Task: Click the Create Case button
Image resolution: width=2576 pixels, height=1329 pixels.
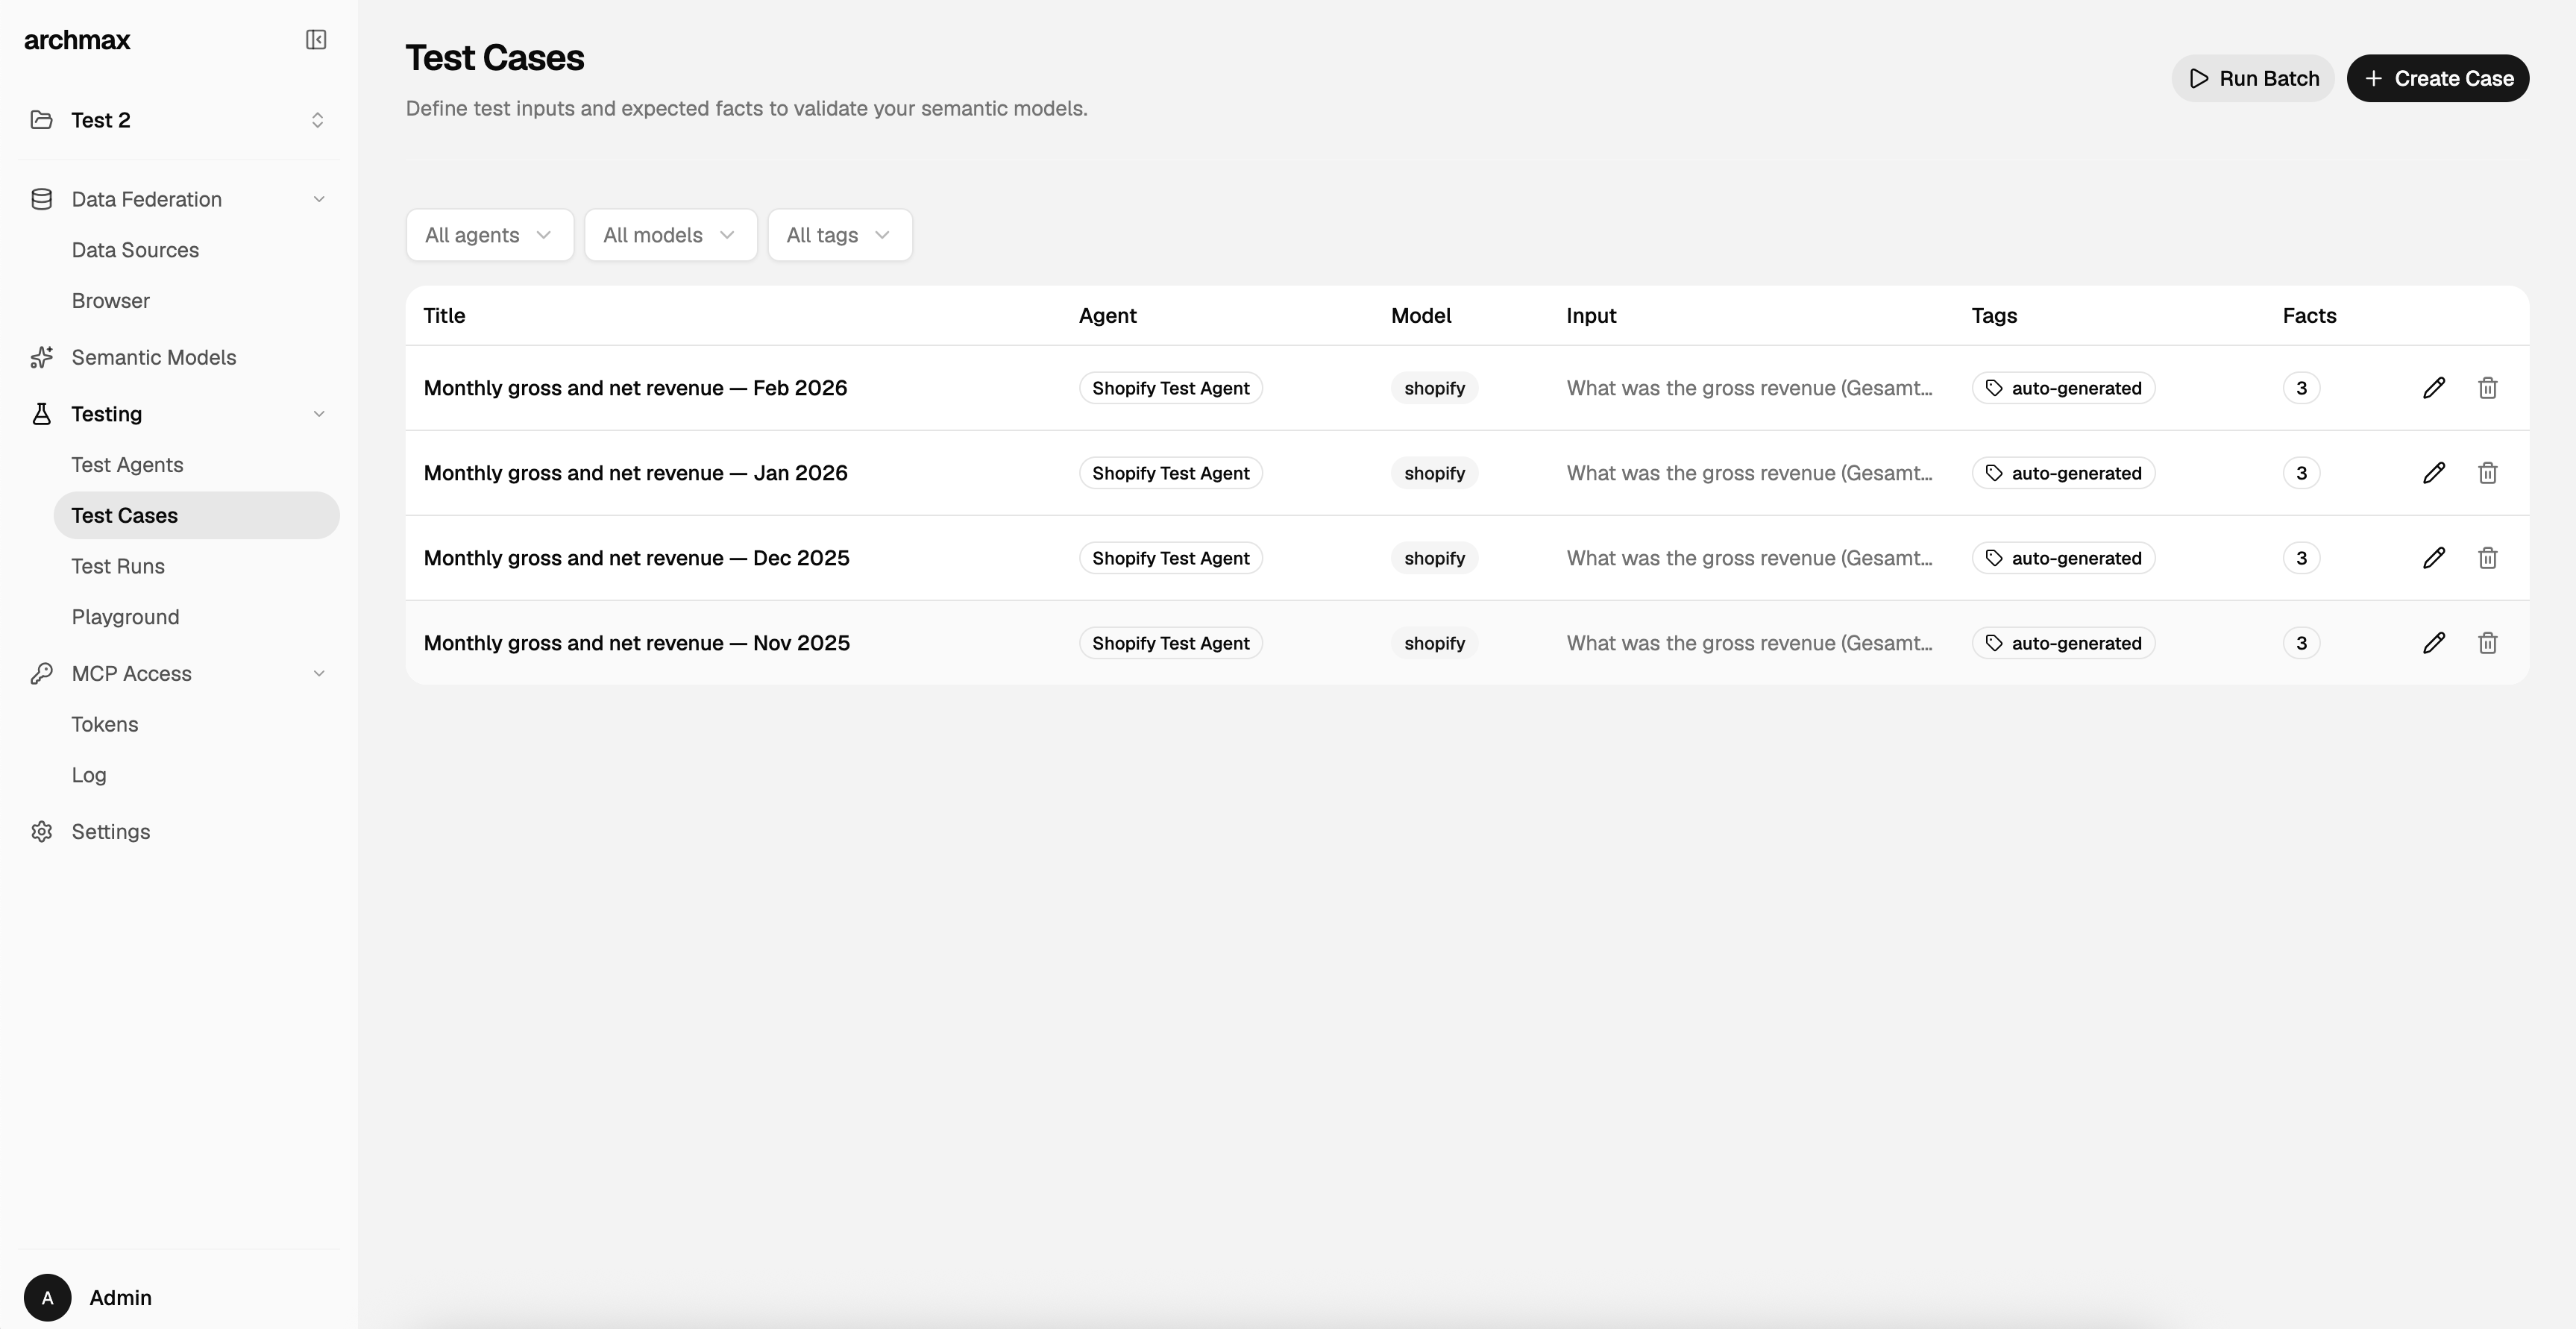Action: coord(2437,78)
